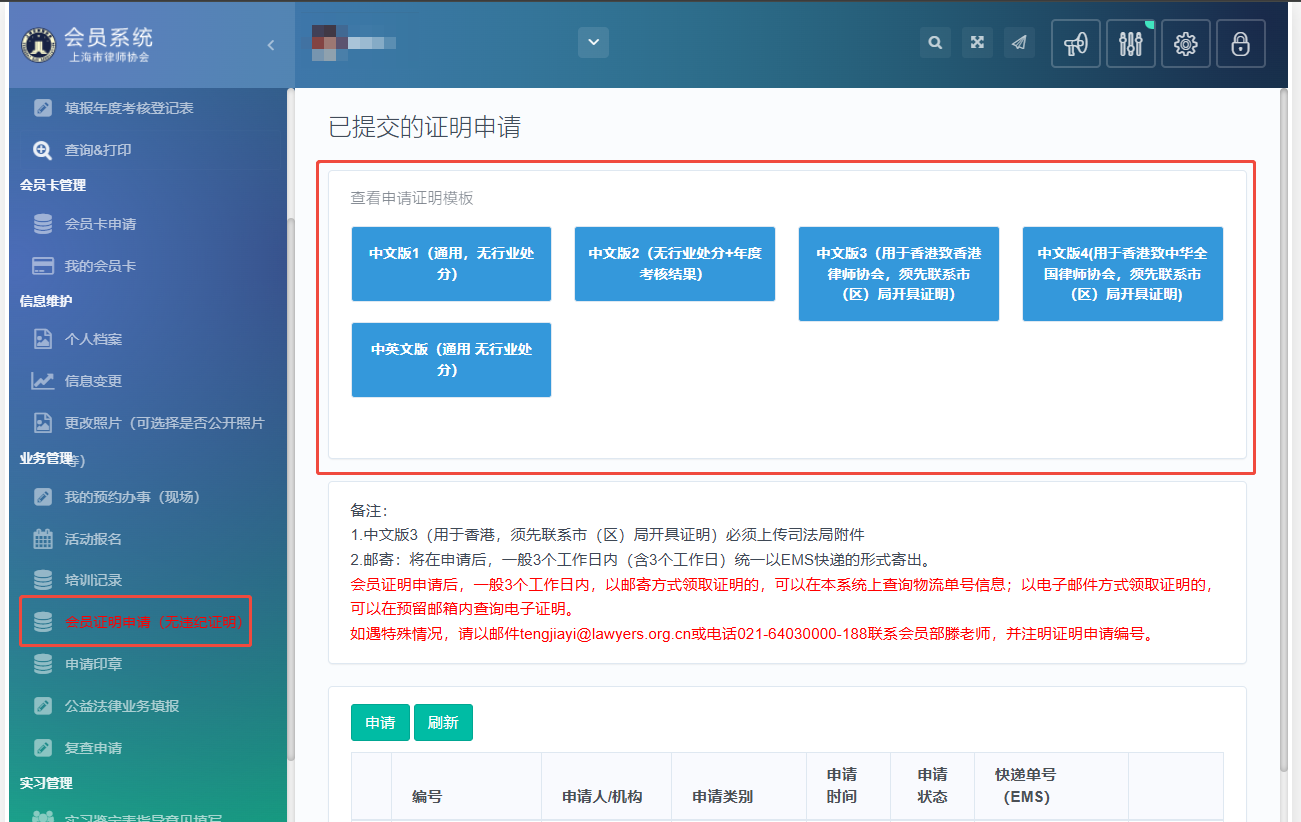The width and height of the screenshot is (1301, 822).
Task: Click pencil icon beside 填报年度考核登记表
Action: click(x=43, y=108)
